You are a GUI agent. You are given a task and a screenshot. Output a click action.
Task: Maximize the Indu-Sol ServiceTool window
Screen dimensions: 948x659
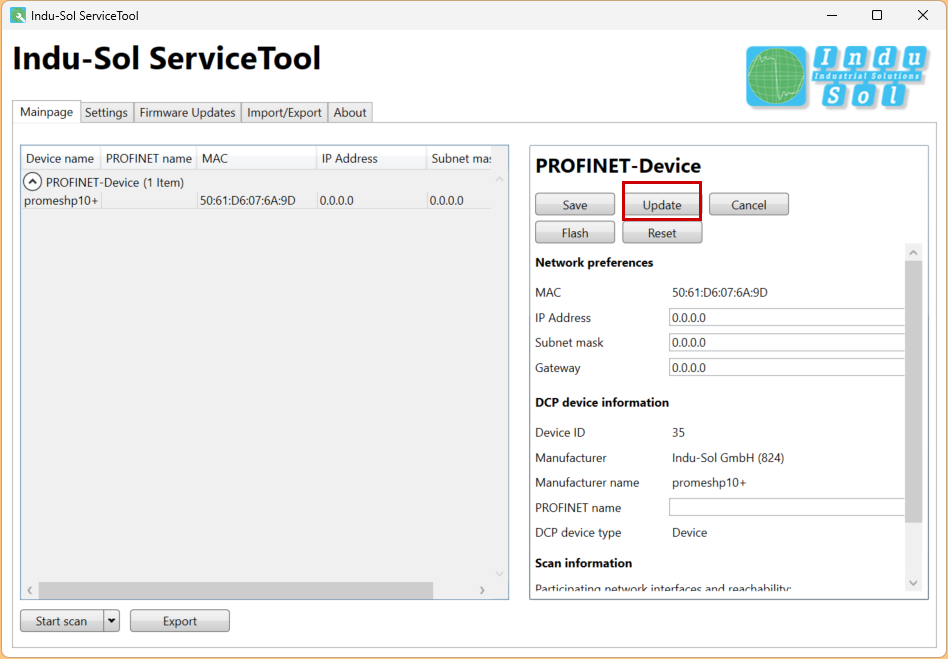coord(877,15)
